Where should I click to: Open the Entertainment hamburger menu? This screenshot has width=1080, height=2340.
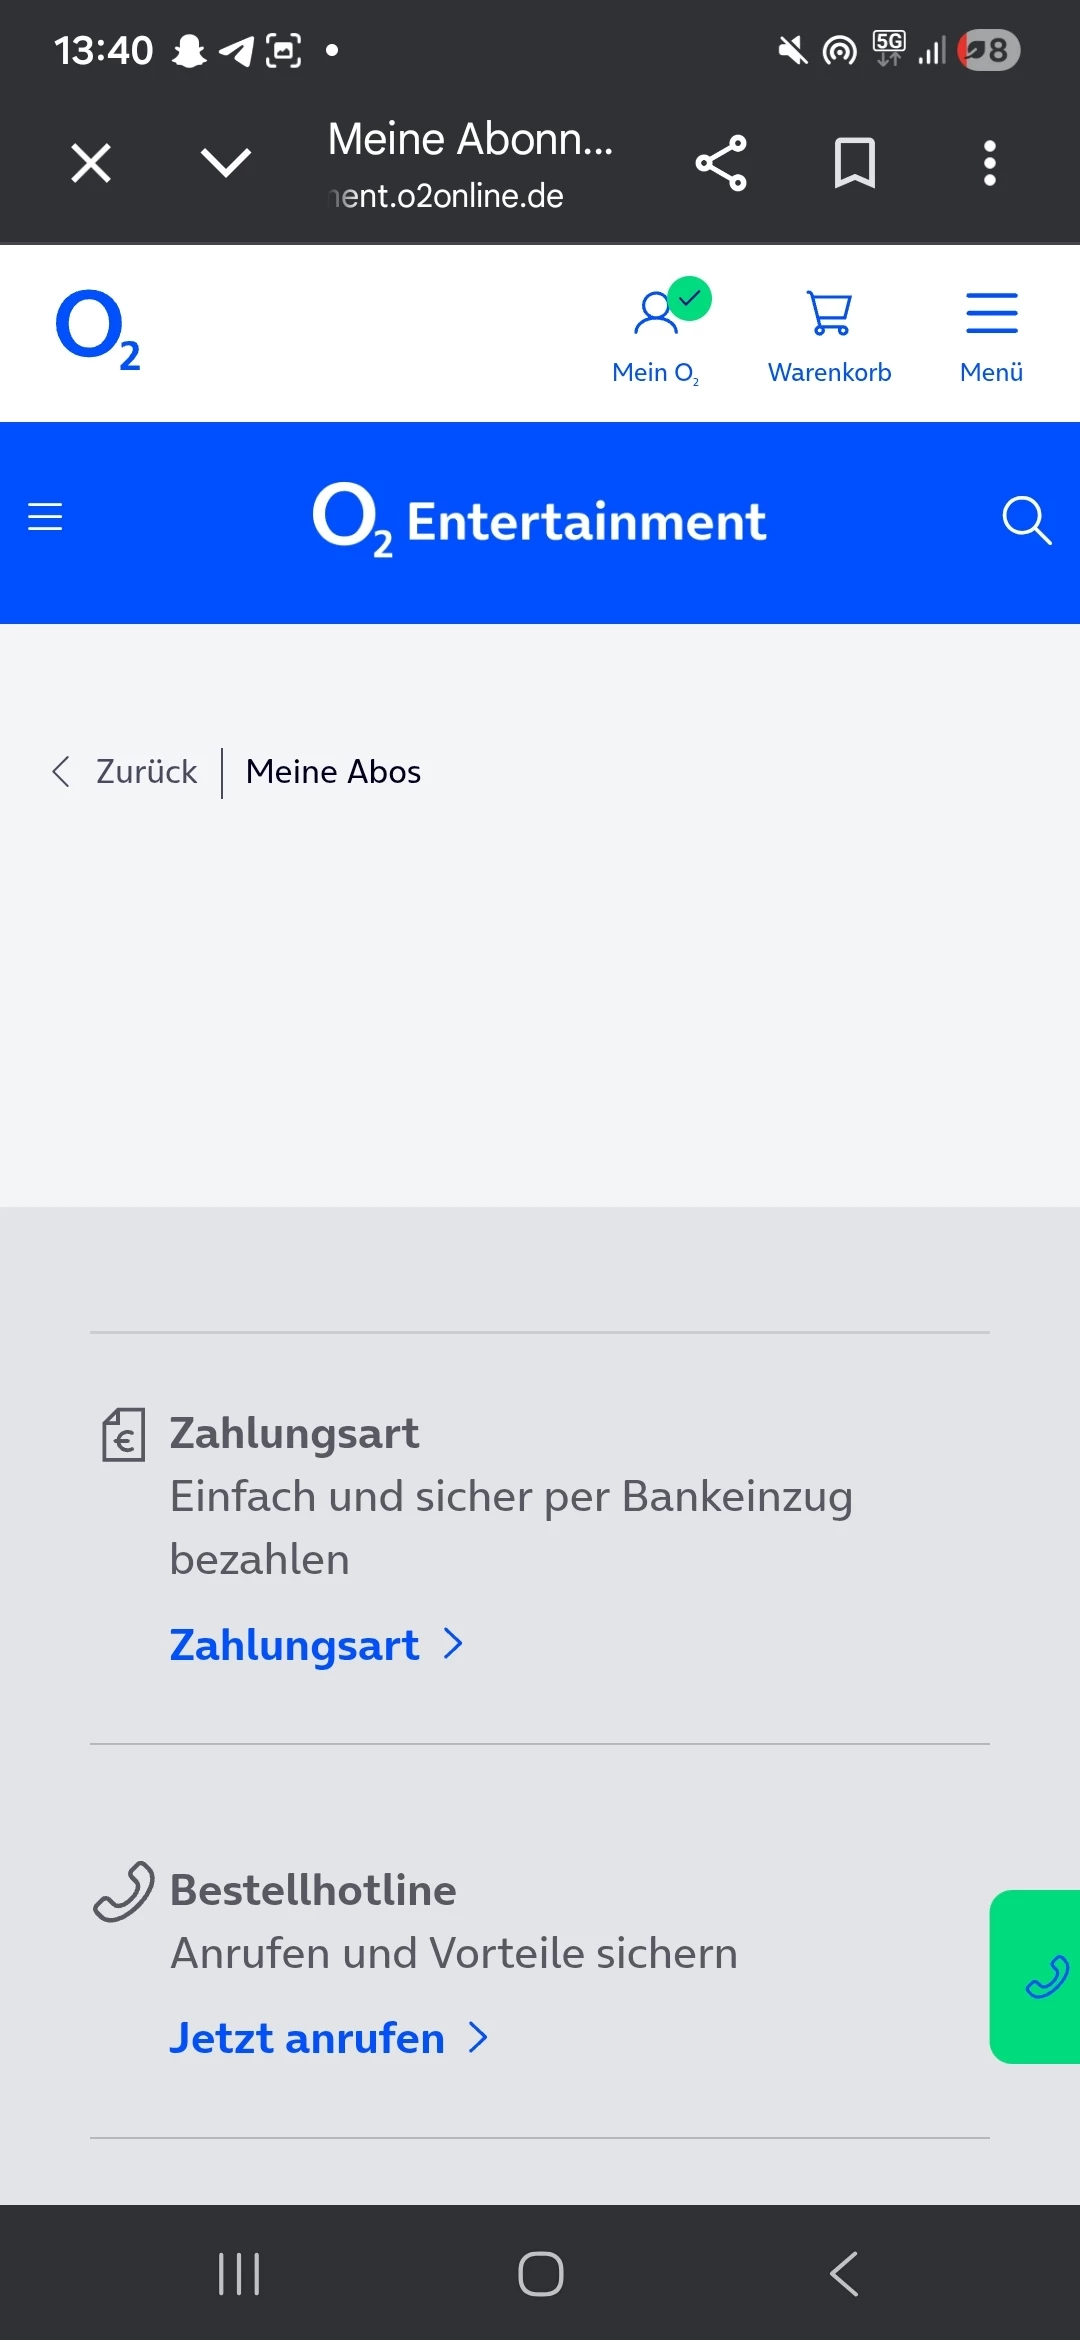45,517
